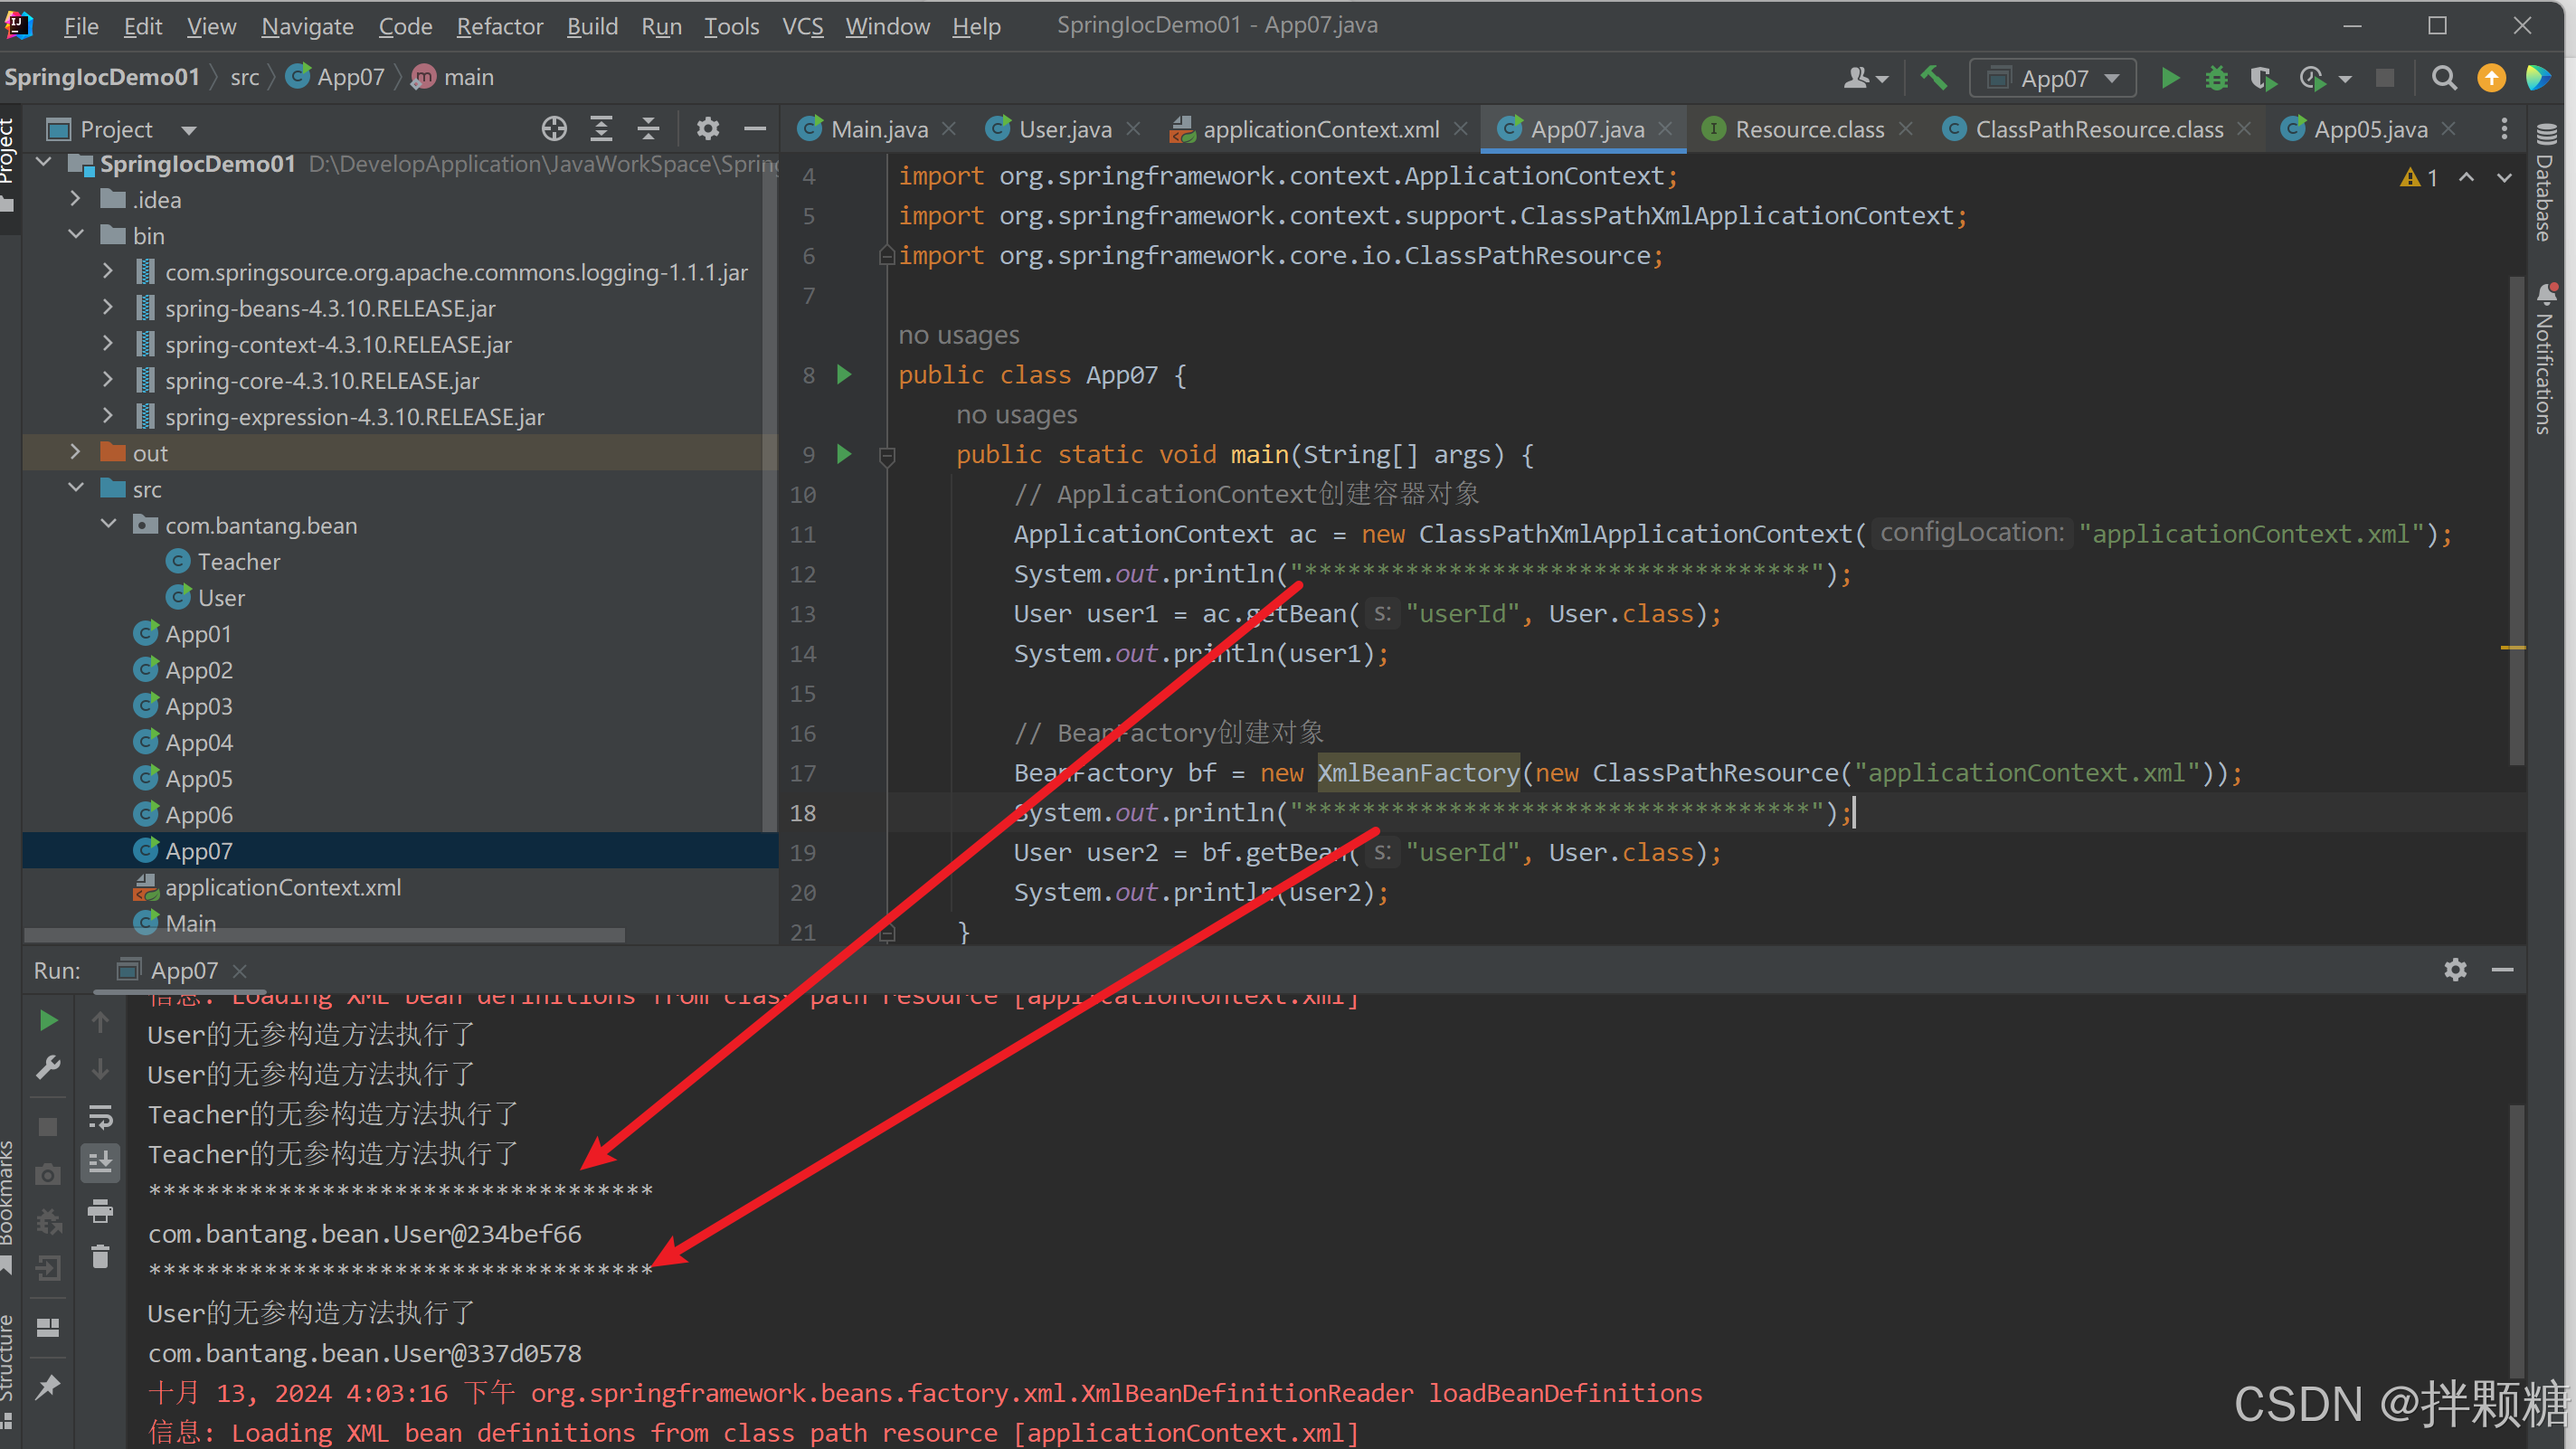This screenshot has height=1449, width=2576.
Task: Rerun App07 from Run panel
Action: (47, 1021)
